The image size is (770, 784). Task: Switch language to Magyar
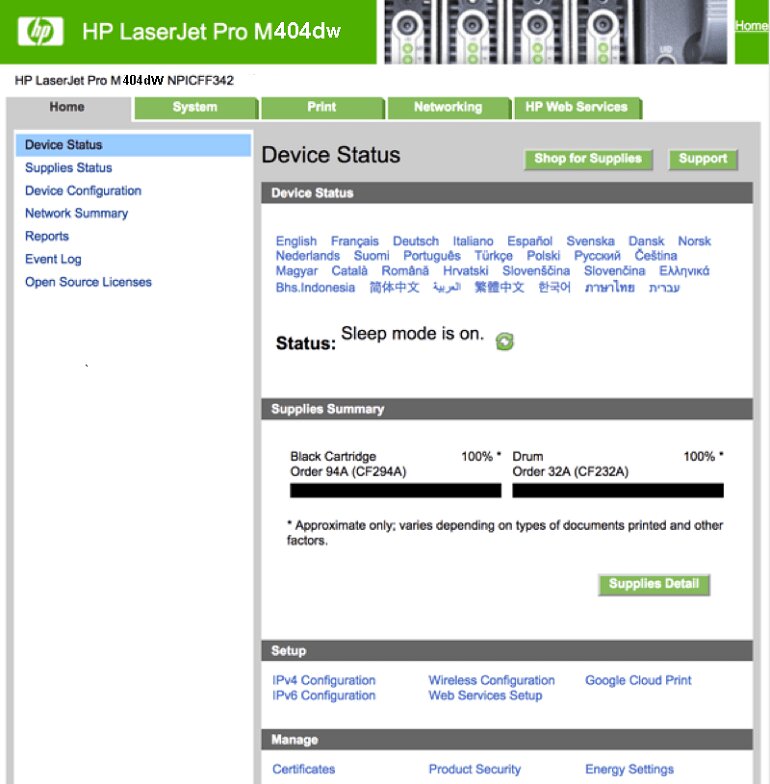pos(296,271)
